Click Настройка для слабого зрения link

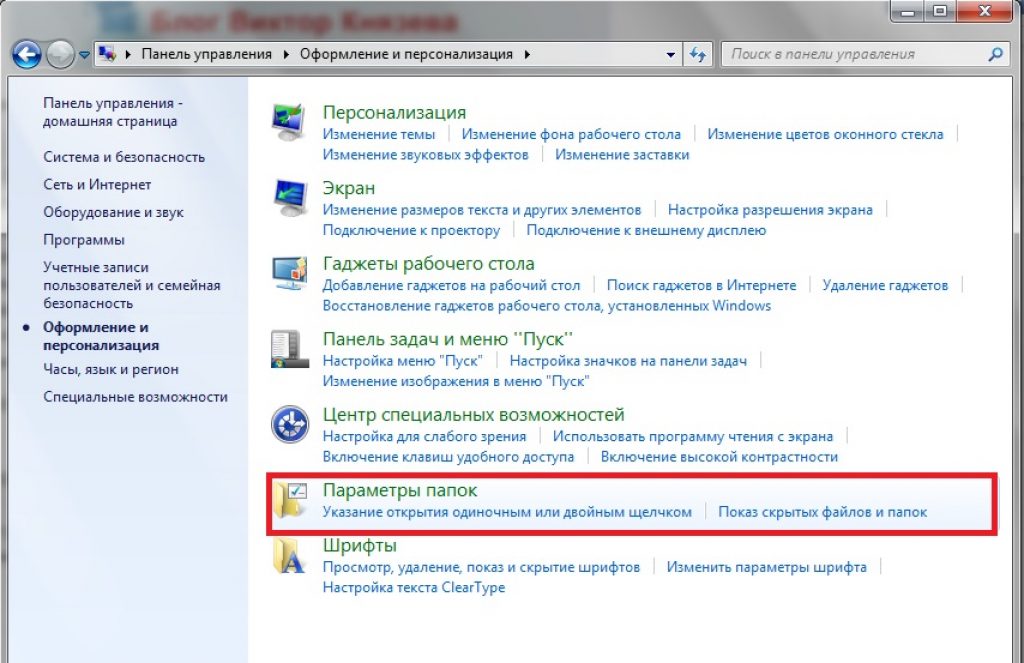point(424,436)
